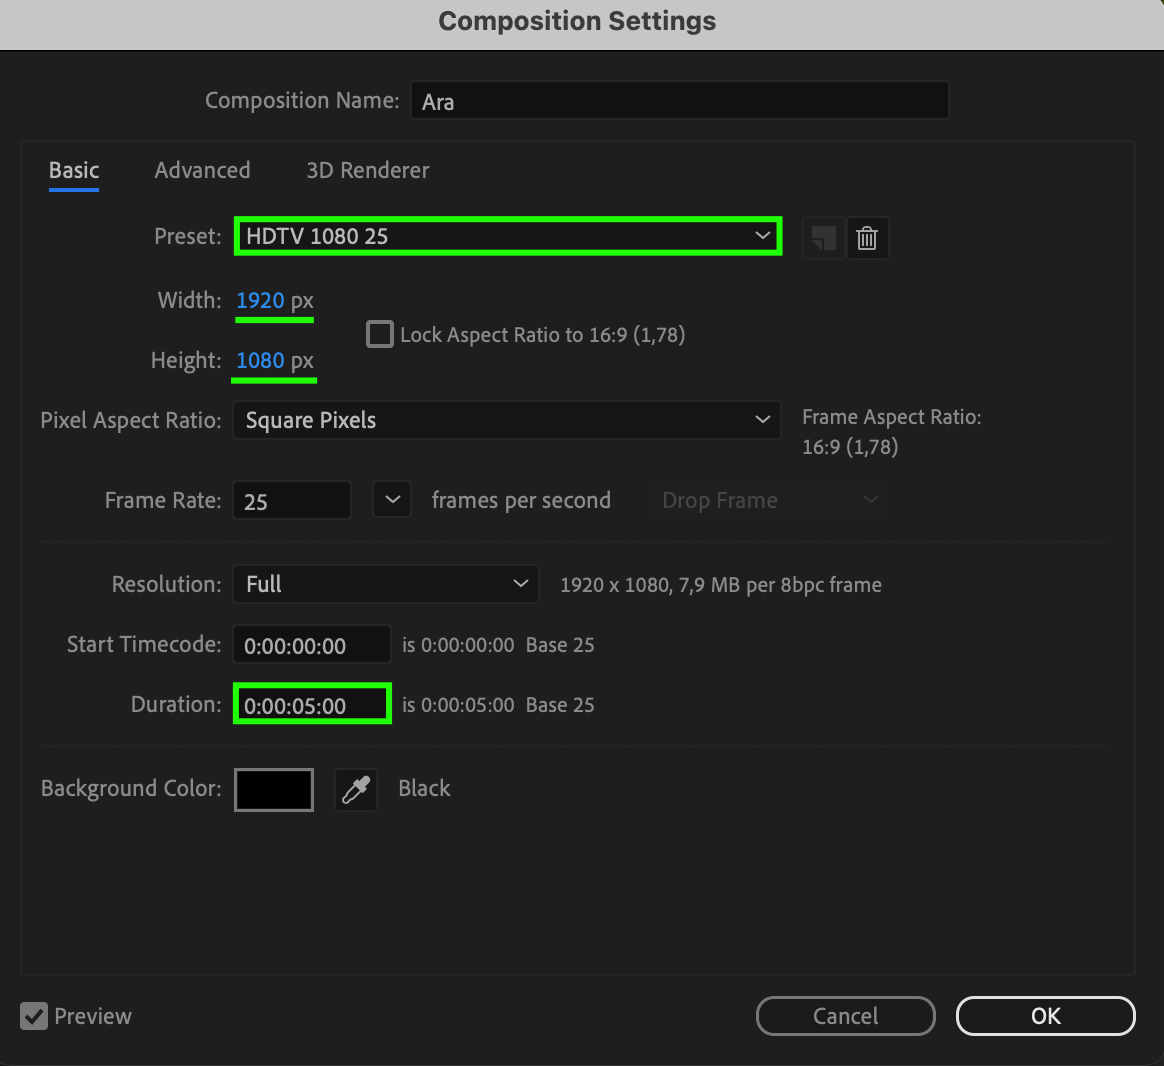
Task: Click the Duration timecode field
Action: tap(311, 705)
